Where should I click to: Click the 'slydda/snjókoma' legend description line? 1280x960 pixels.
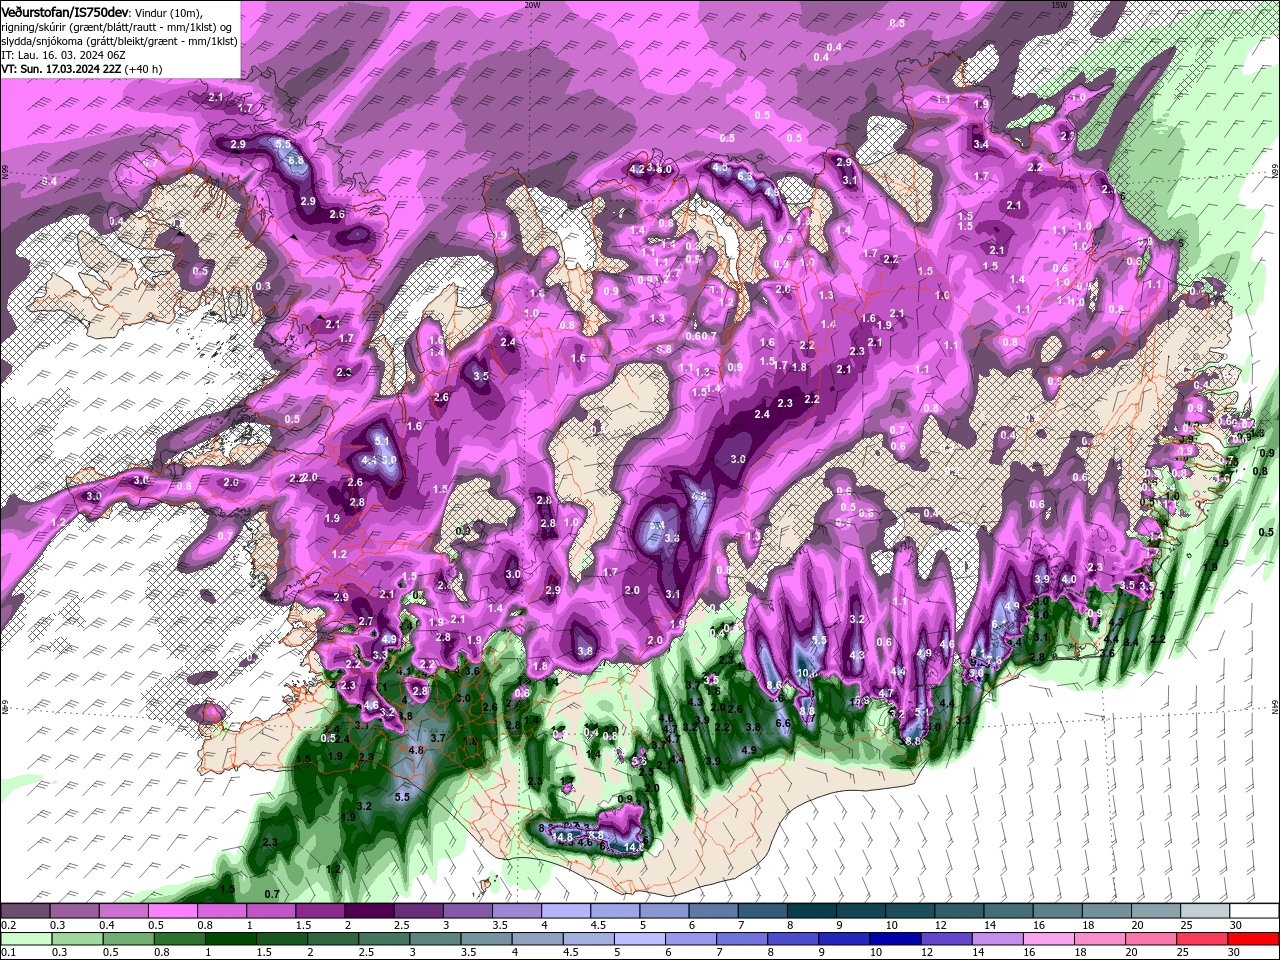(120, 41)
